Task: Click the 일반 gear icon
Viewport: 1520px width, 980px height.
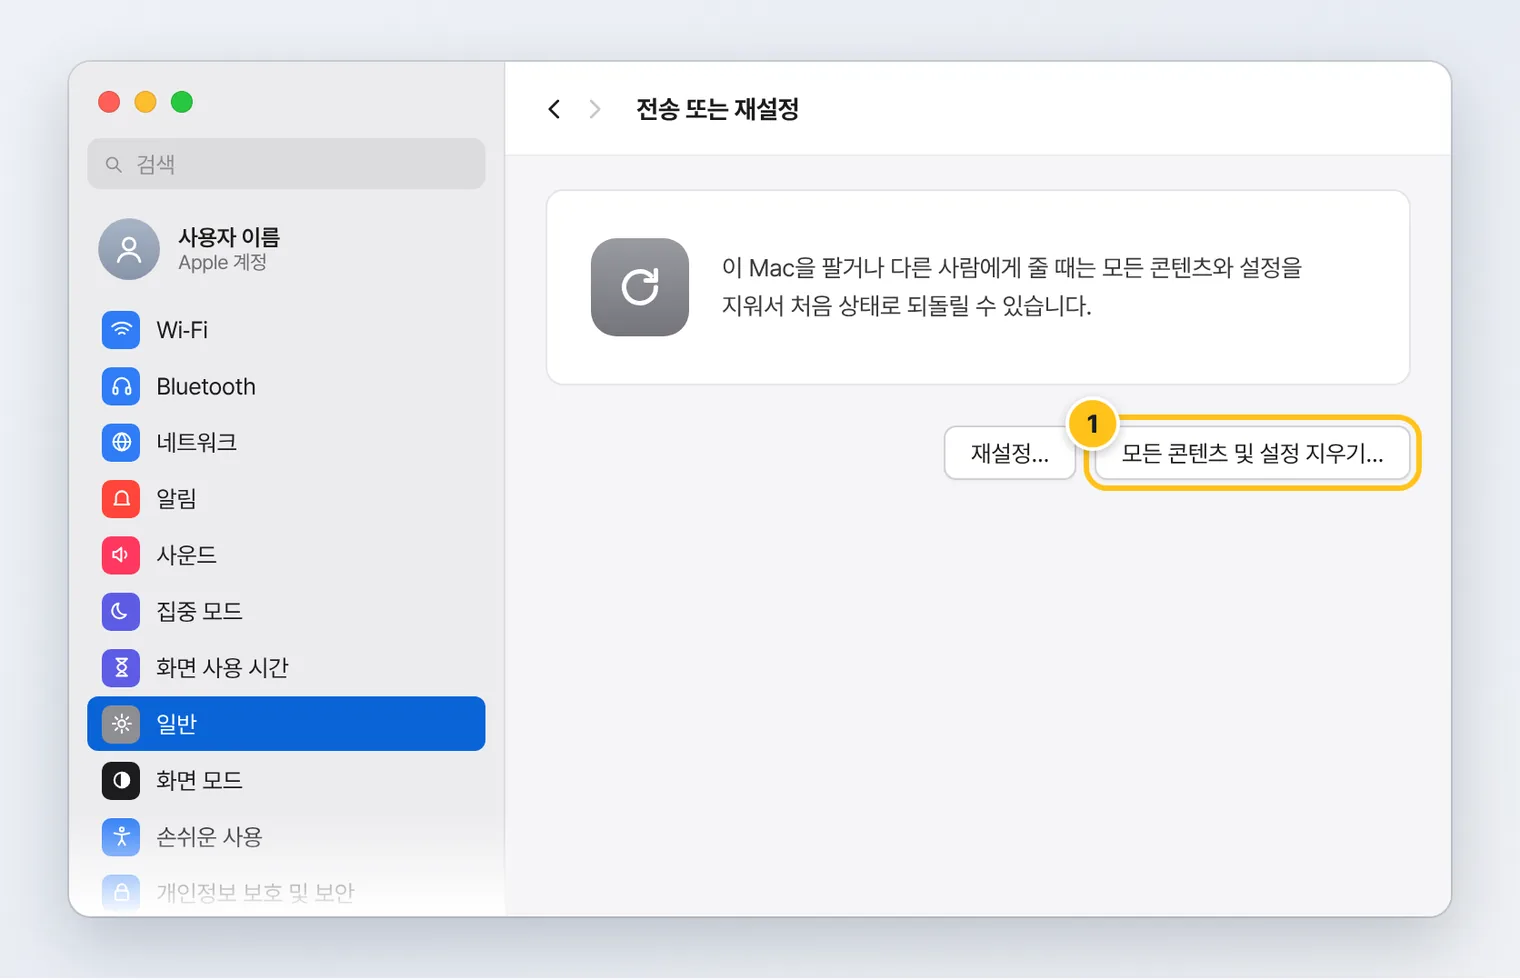Action: 121,724
